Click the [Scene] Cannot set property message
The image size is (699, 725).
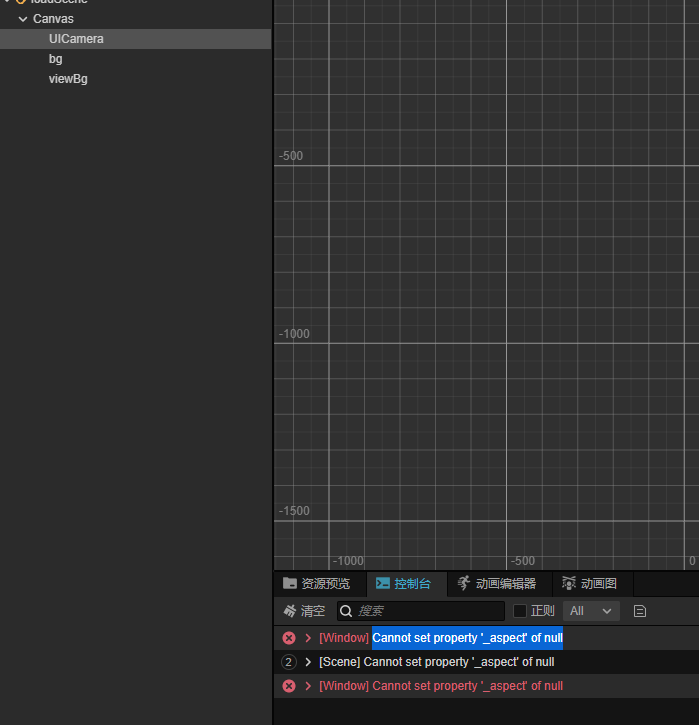coord(436,662)
